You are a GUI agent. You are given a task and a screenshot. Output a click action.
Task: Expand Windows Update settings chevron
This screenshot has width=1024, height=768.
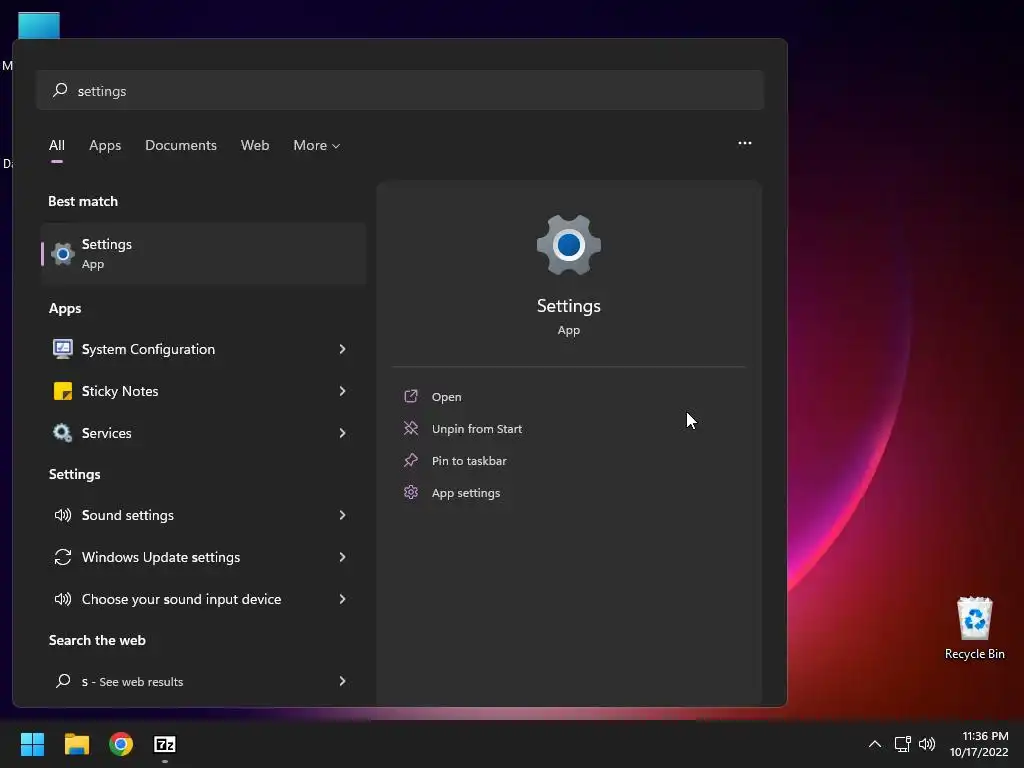pyautogui.click(x=342, y=557)
